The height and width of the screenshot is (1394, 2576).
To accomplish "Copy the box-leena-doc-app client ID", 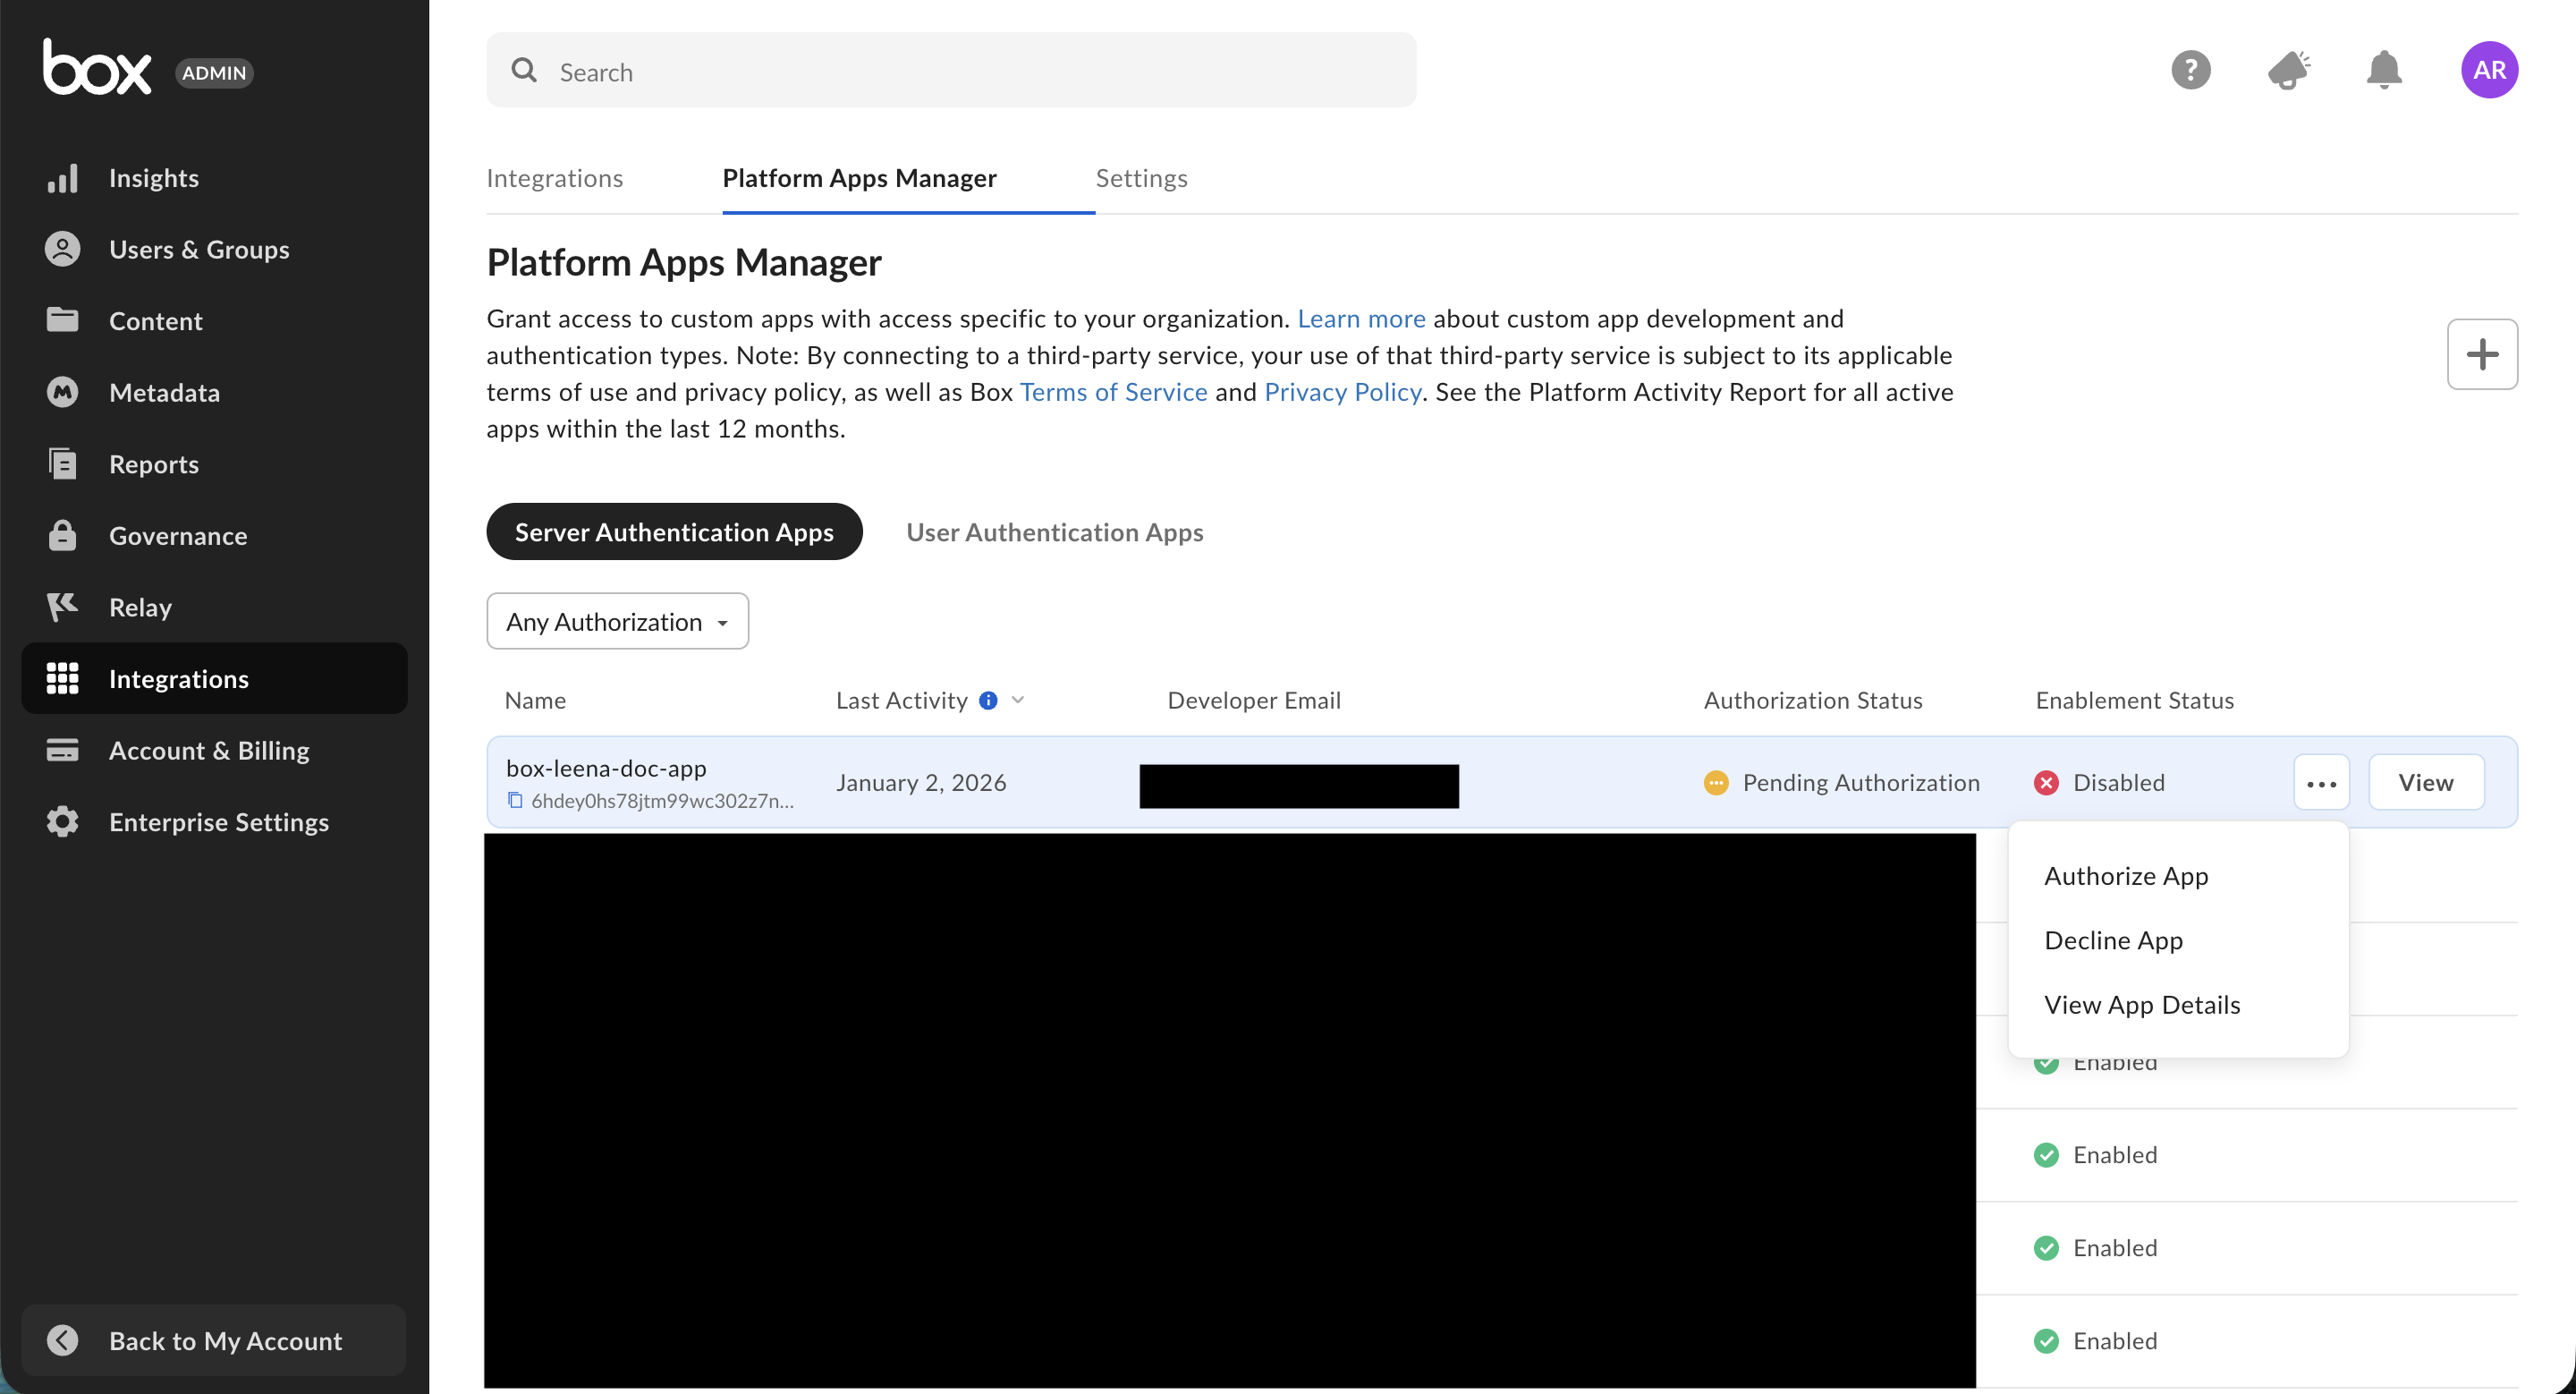I will (515, 800).
